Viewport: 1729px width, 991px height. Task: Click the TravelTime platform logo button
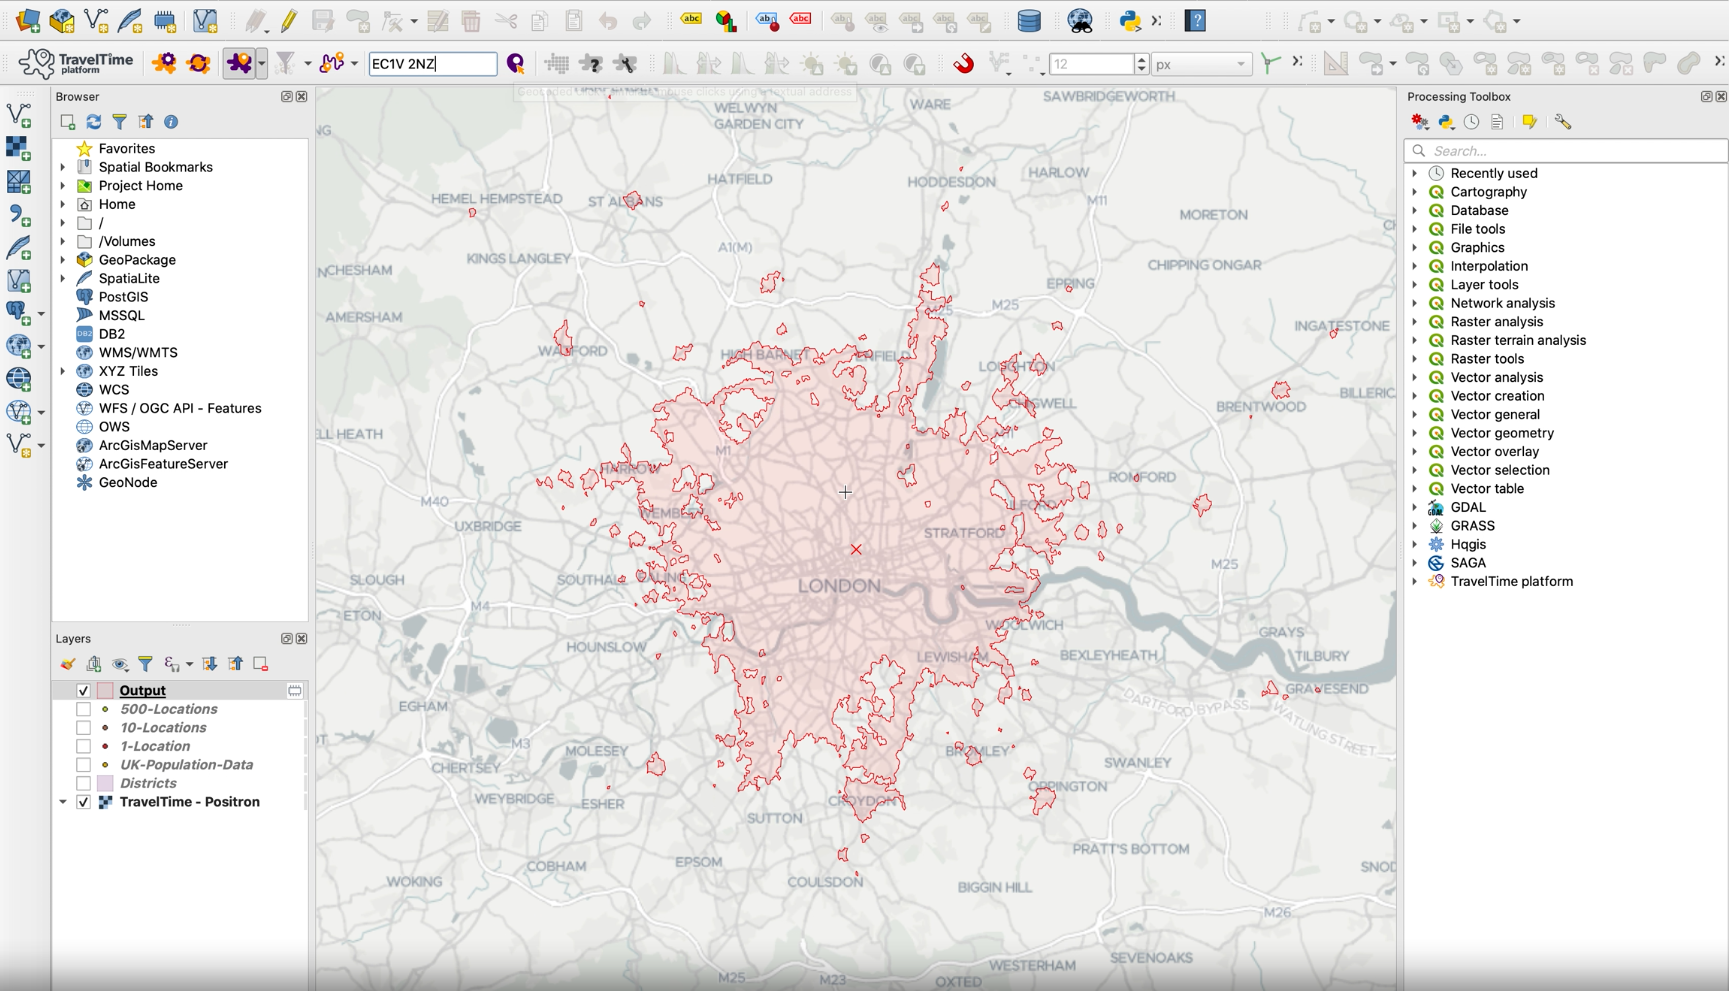tap(76, 63)
